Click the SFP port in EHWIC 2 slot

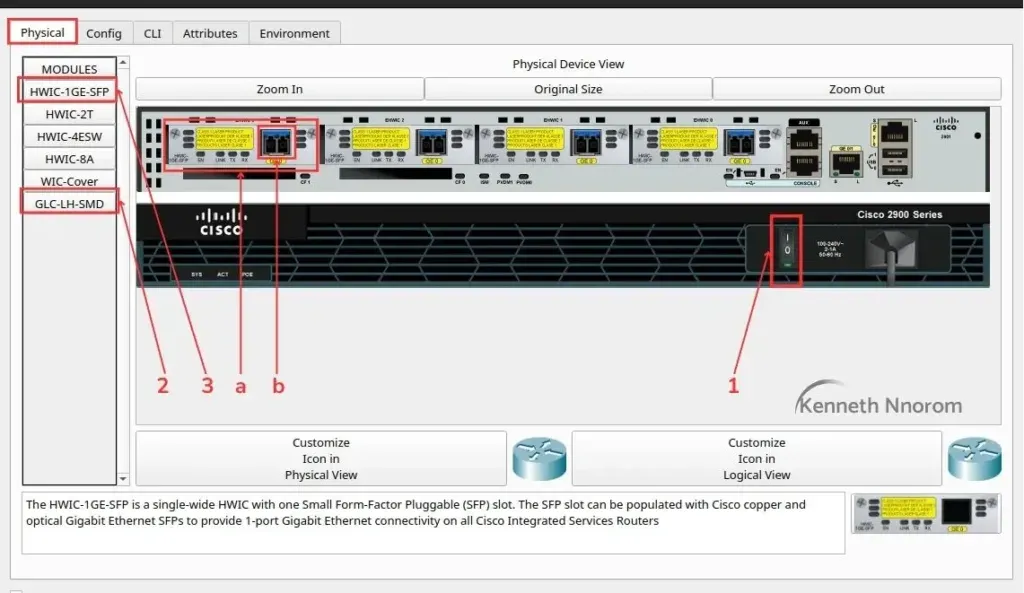(x=432, y=142)
